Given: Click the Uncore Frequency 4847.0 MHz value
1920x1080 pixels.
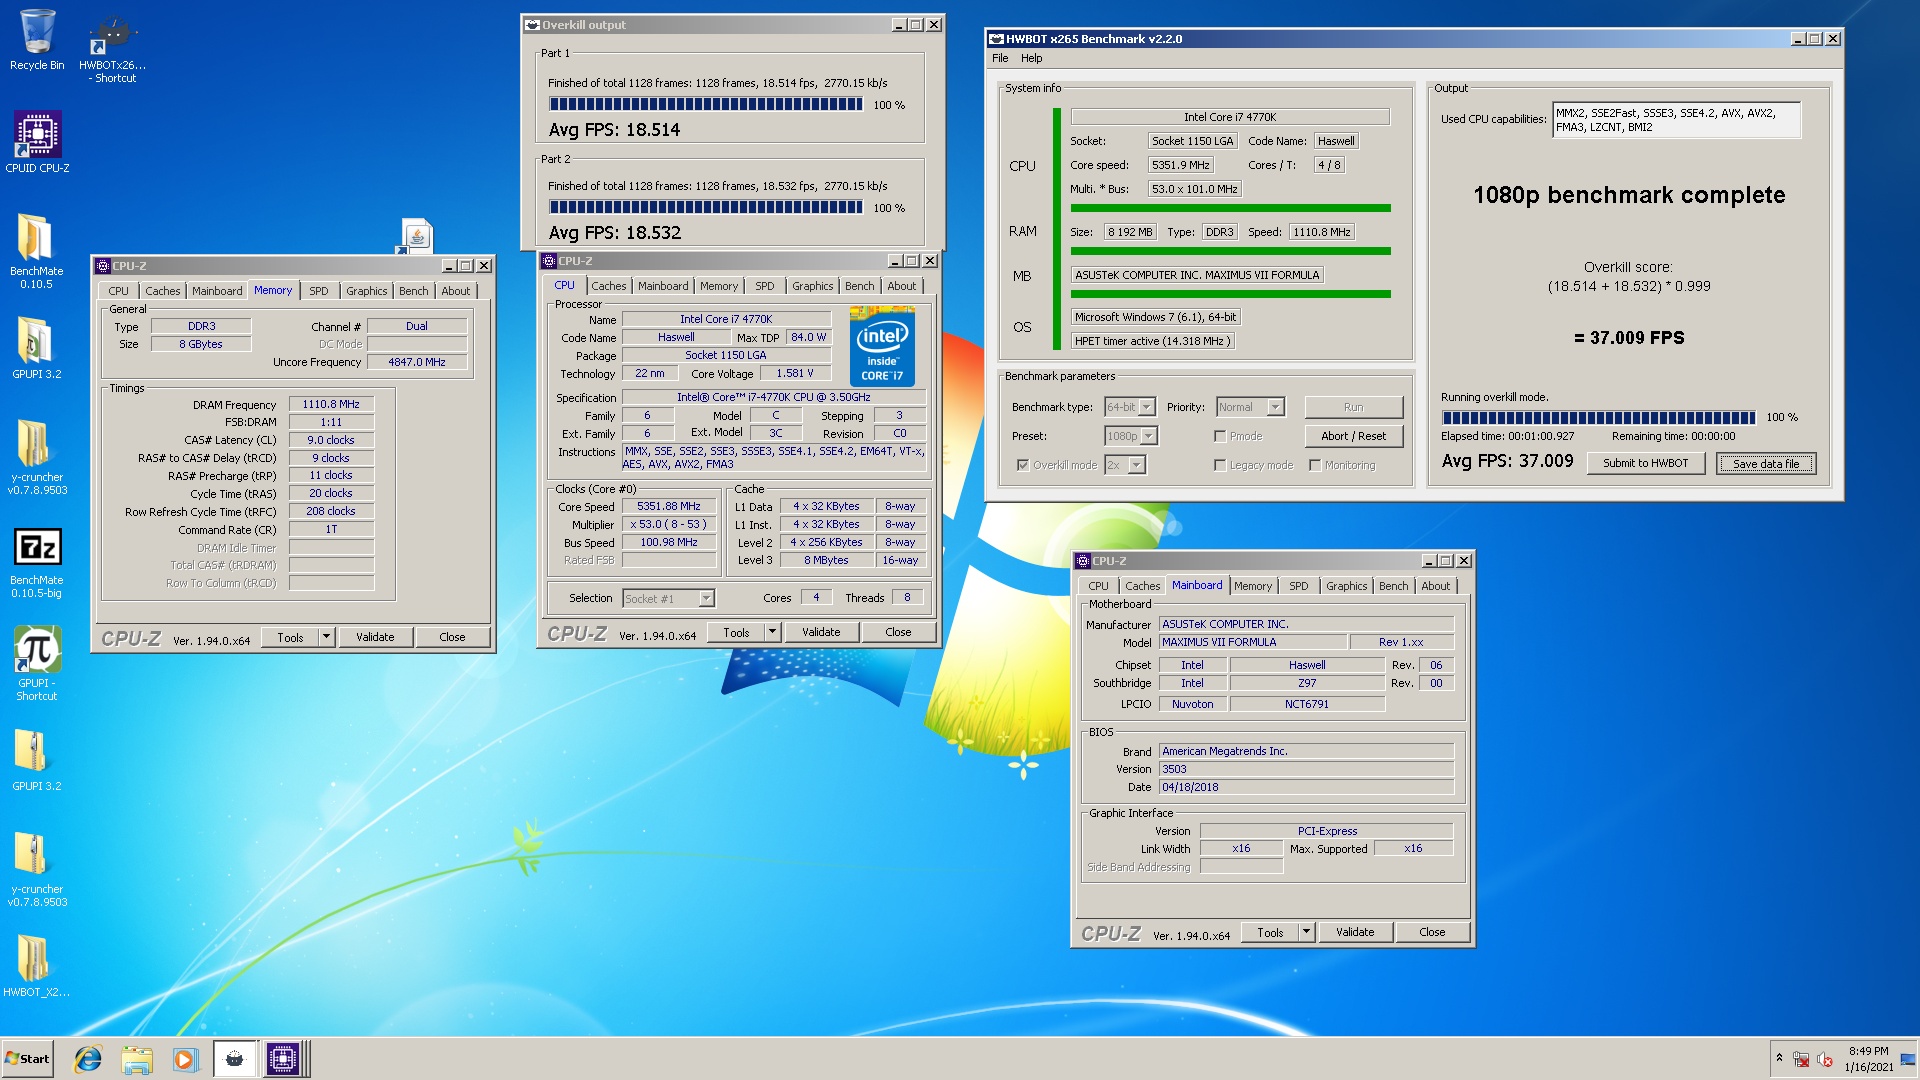Looking at the screenshot, I should [417, 362].
